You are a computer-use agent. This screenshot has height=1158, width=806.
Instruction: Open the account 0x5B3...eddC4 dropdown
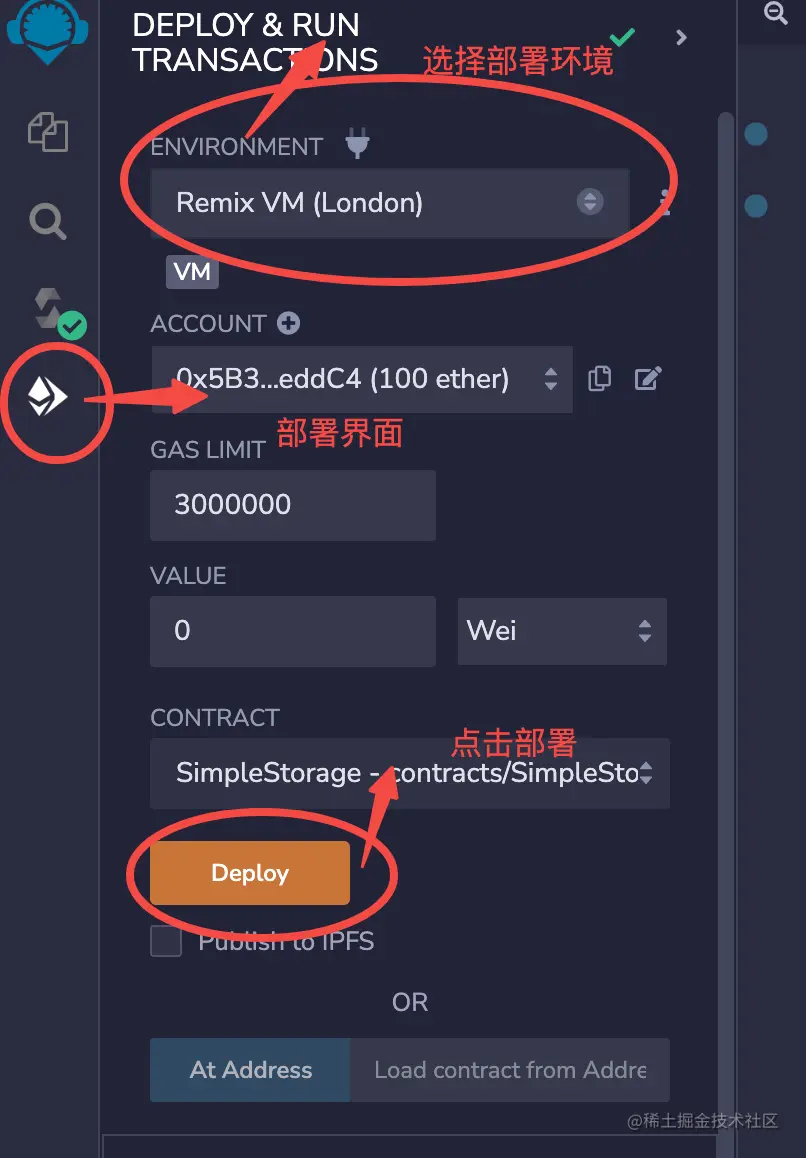[362, 380]
